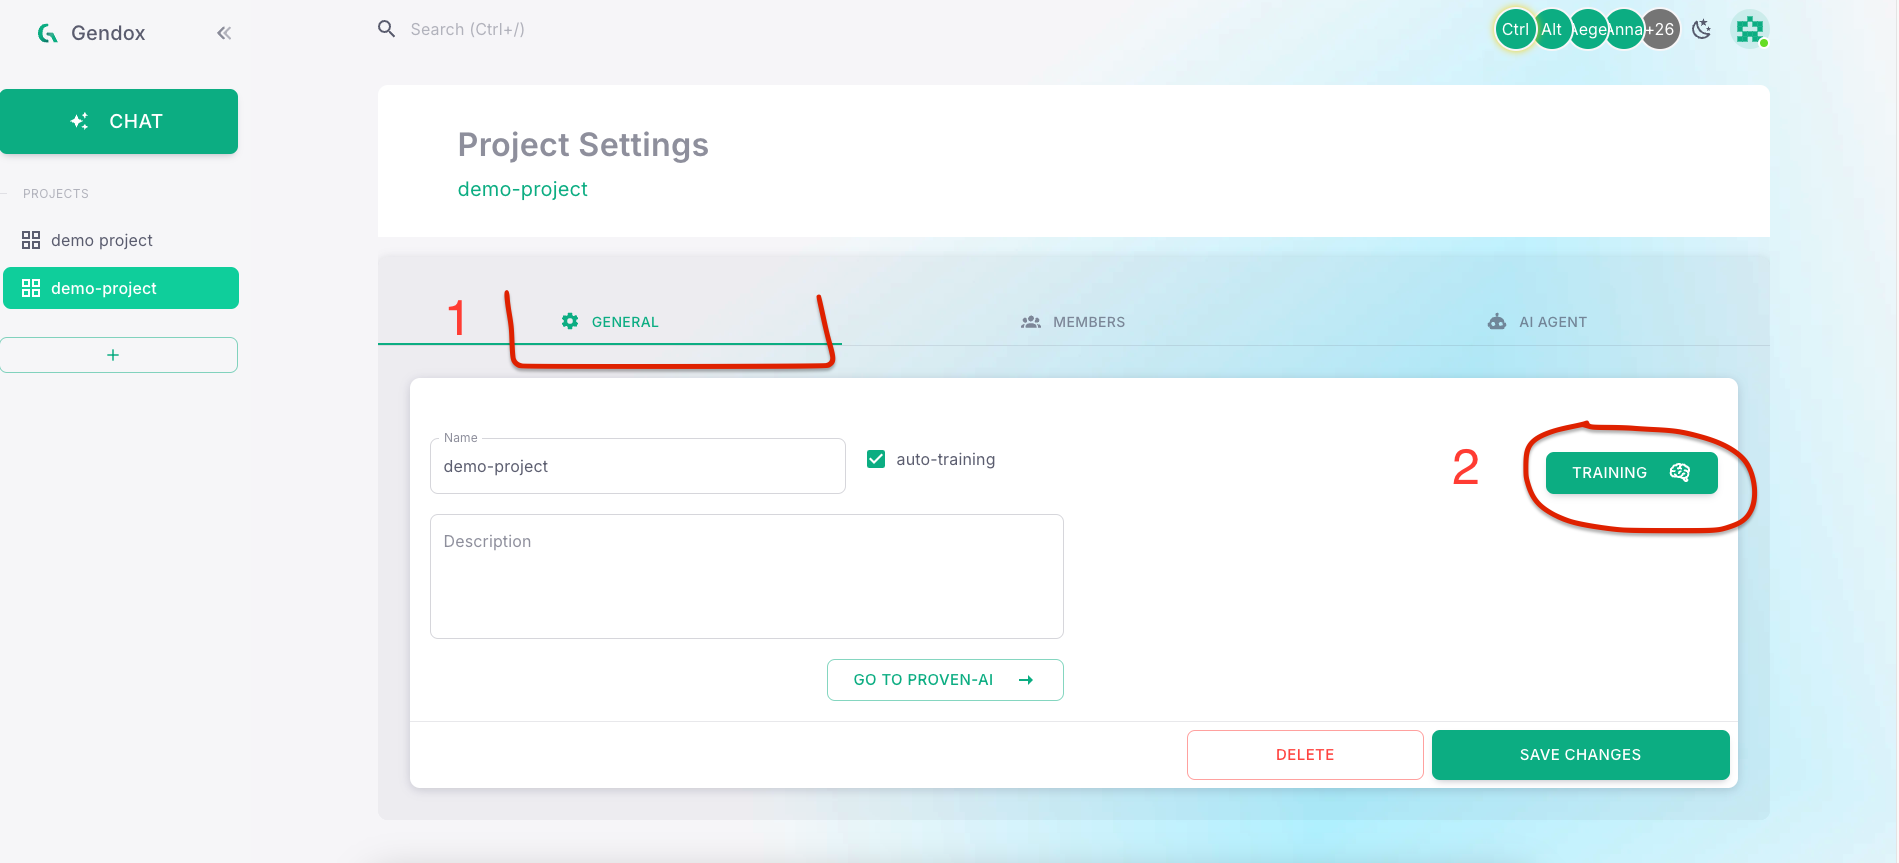Select highlighted demo-project sidebar item
Image resolution: width=1899 pixels, height=863 pixels.
coord(120,288)
